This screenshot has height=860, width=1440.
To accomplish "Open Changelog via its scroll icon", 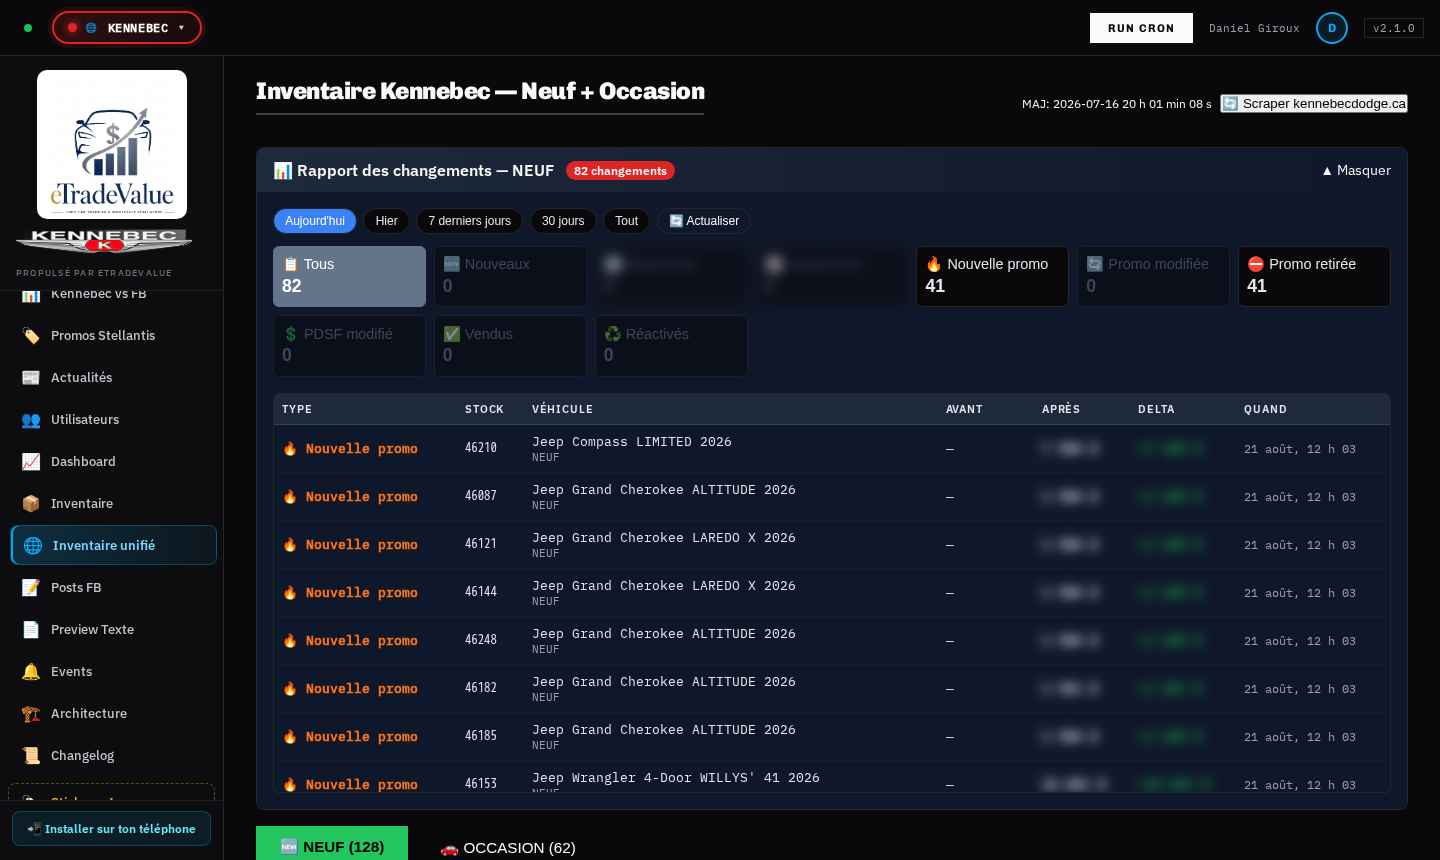I will point(31,756).
